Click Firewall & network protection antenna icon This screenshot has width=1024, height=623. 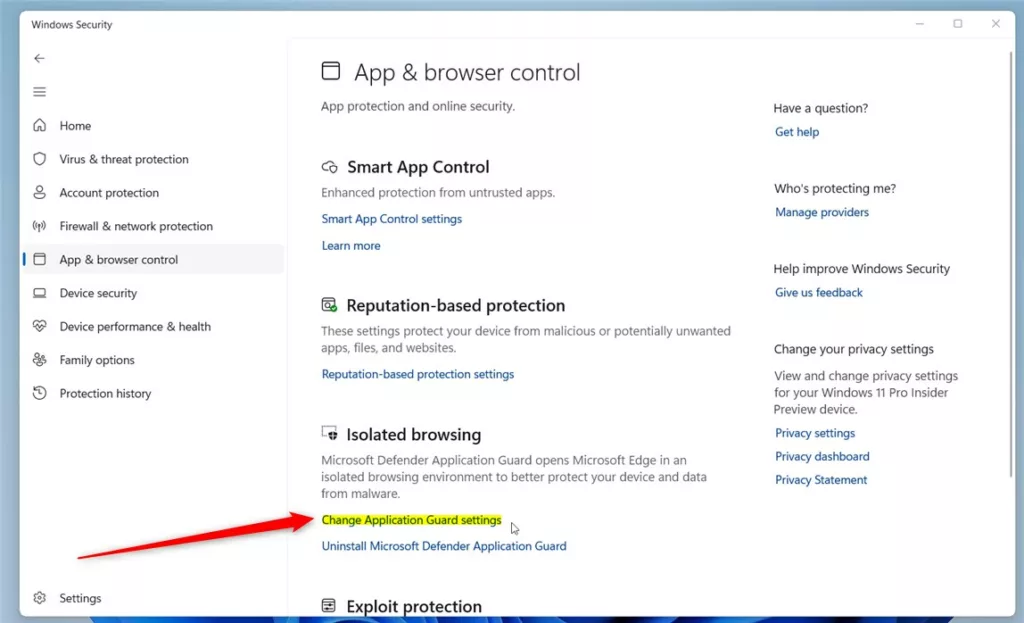tap(40, 226)
